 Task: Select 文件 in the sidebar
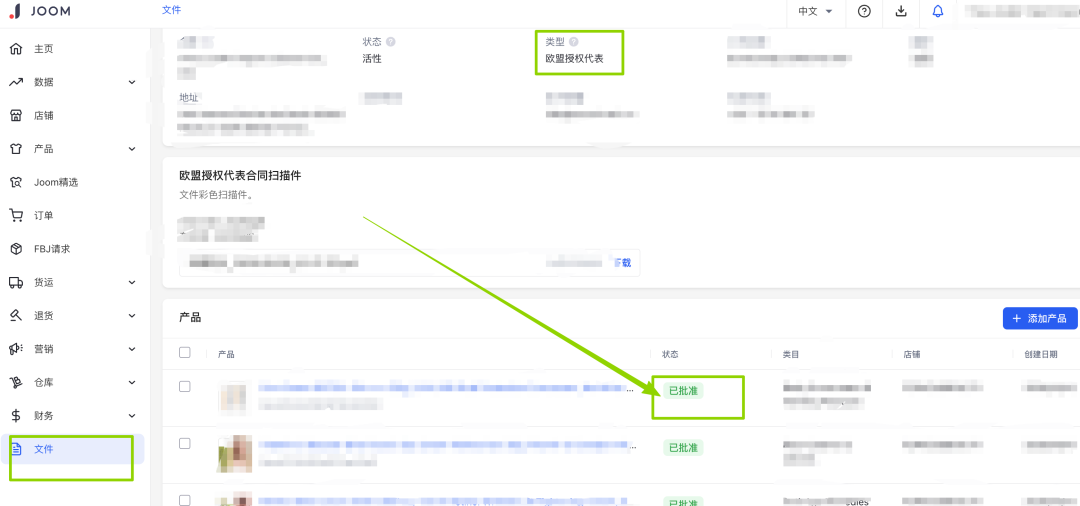(72, 449)
